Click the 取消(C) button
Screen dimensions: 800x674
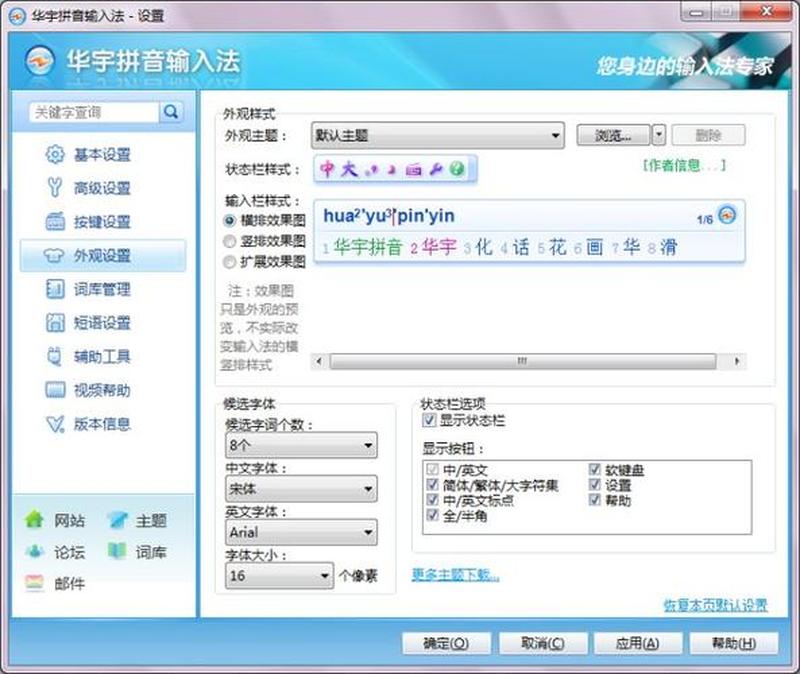pos(542,643)
